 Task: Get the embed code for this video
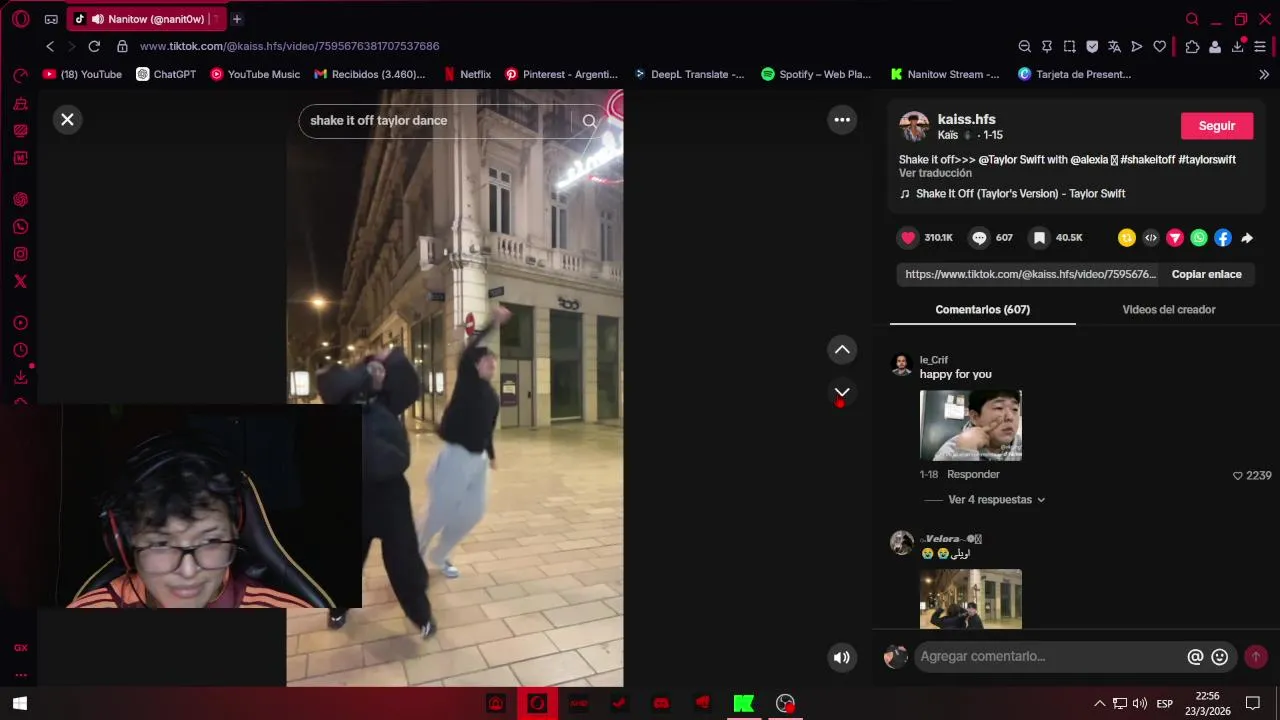click(1151, 238)
